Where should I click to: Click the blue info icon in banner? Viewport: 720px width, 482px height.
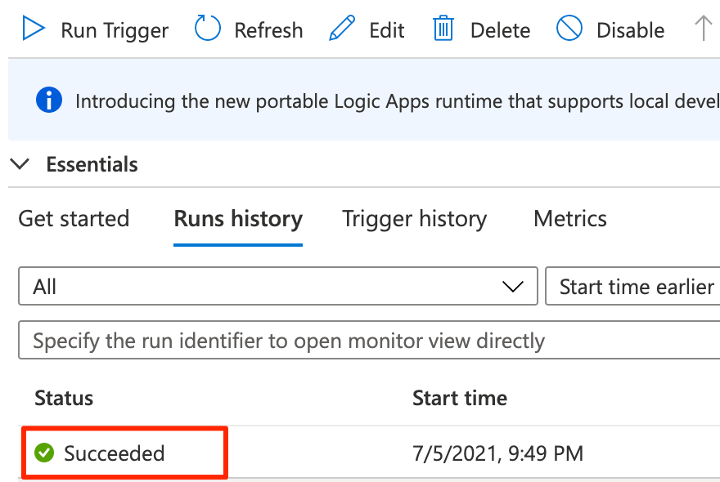[49, 100]
